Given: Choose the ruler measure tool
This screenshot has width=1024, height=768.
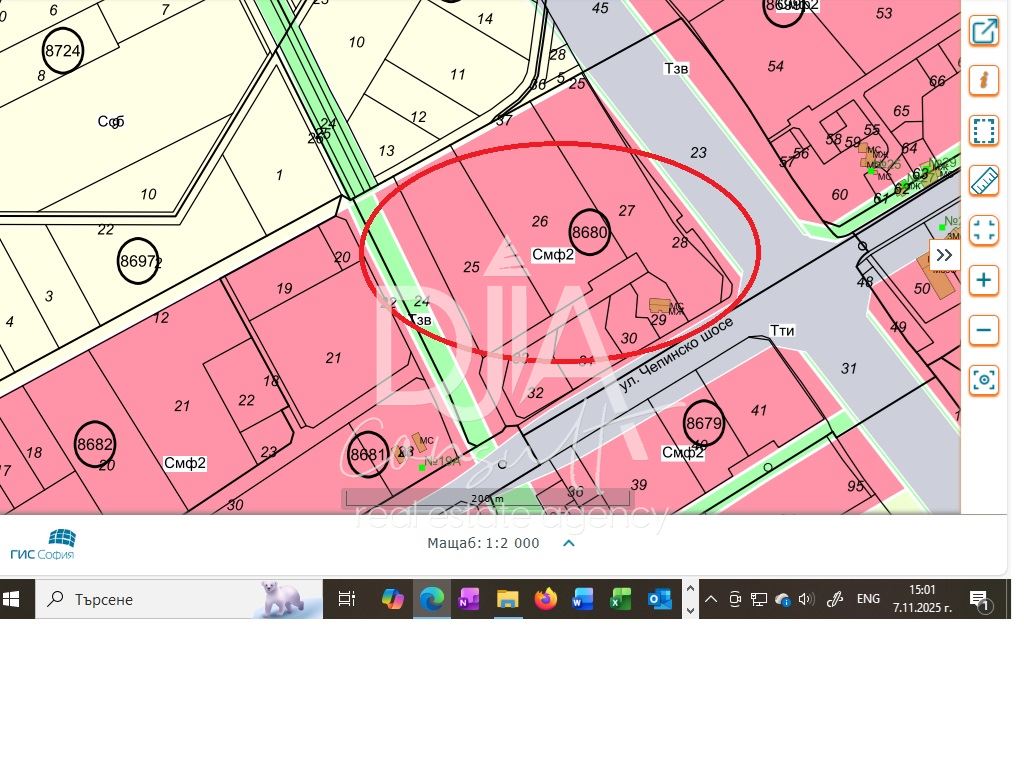Looking at the screenshot, I should 984,181.
